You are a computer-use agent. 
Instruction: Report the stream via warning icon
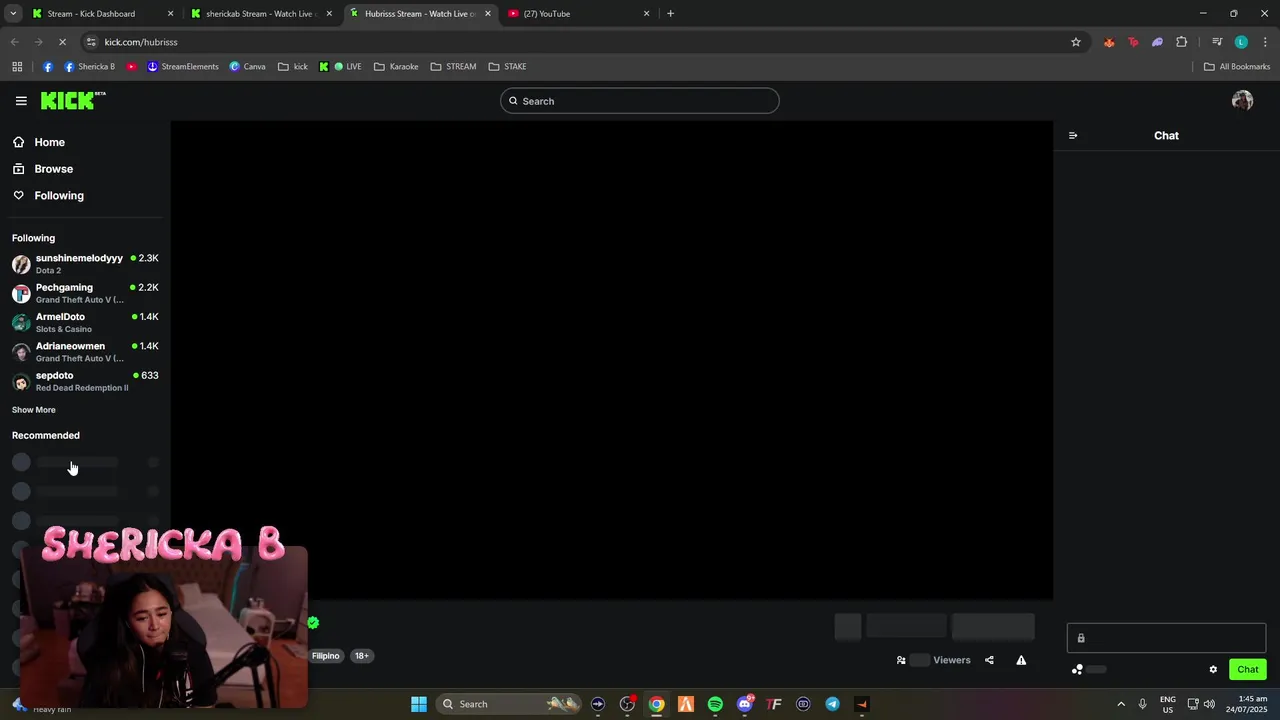tap(1021, 660)
